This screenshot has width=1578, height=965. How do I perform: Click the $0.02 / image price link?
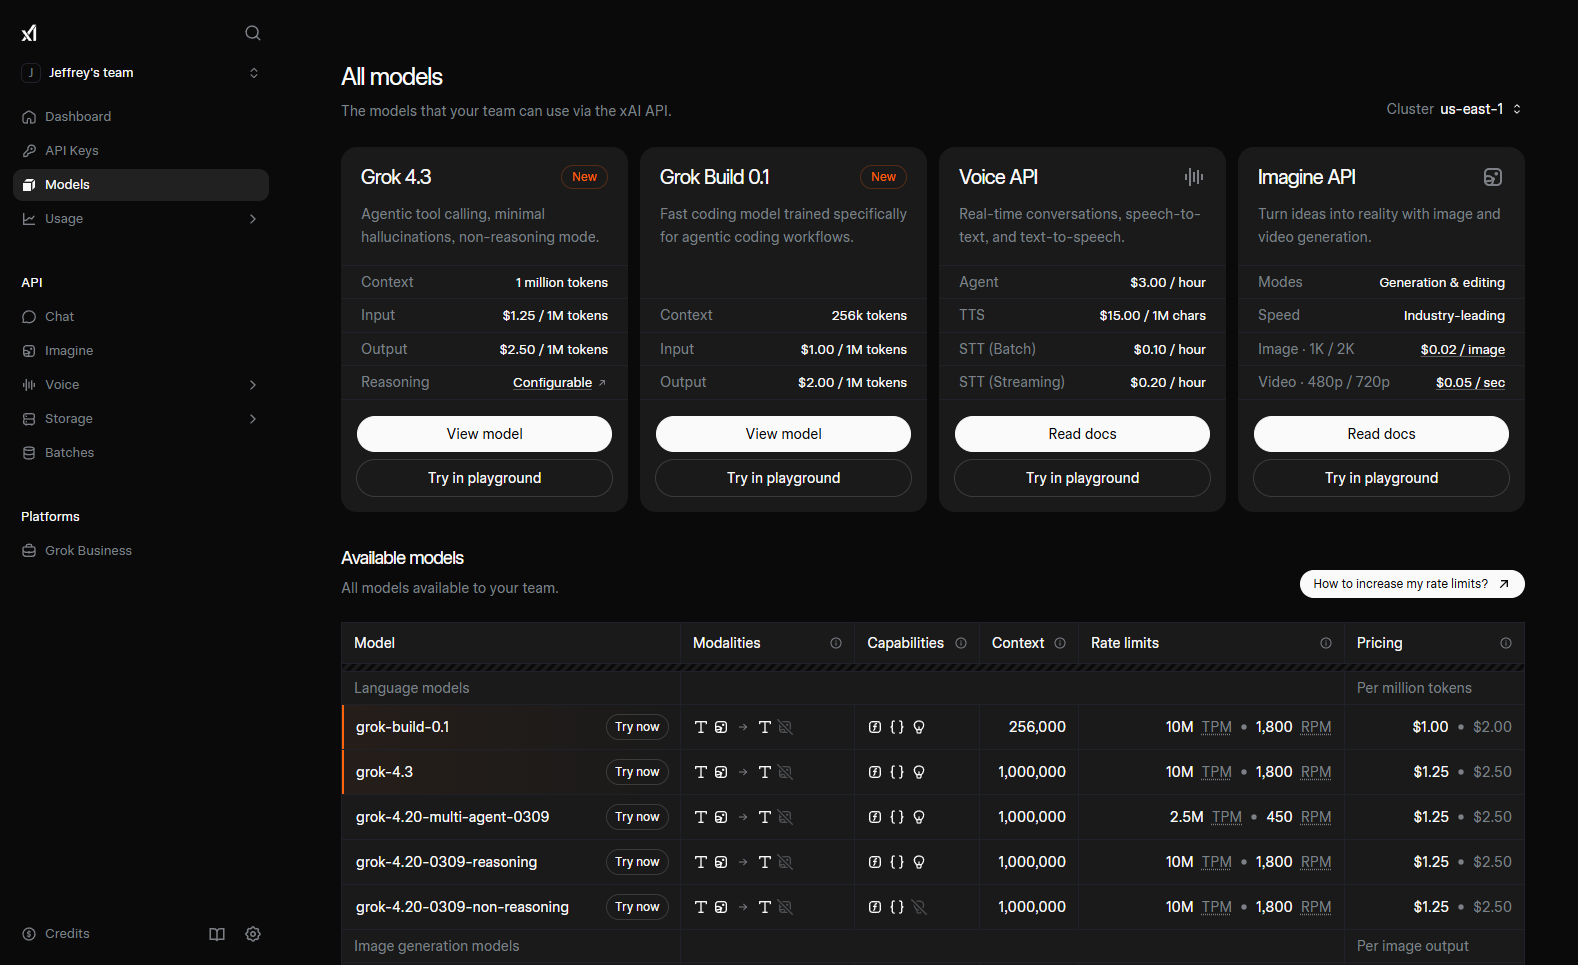1463,349
